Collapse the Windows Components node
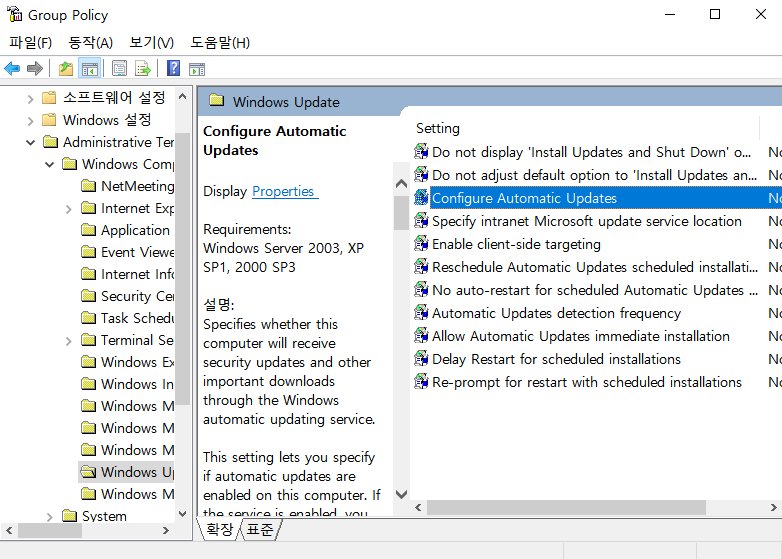782x559 pixels. (x=49, y=165)
